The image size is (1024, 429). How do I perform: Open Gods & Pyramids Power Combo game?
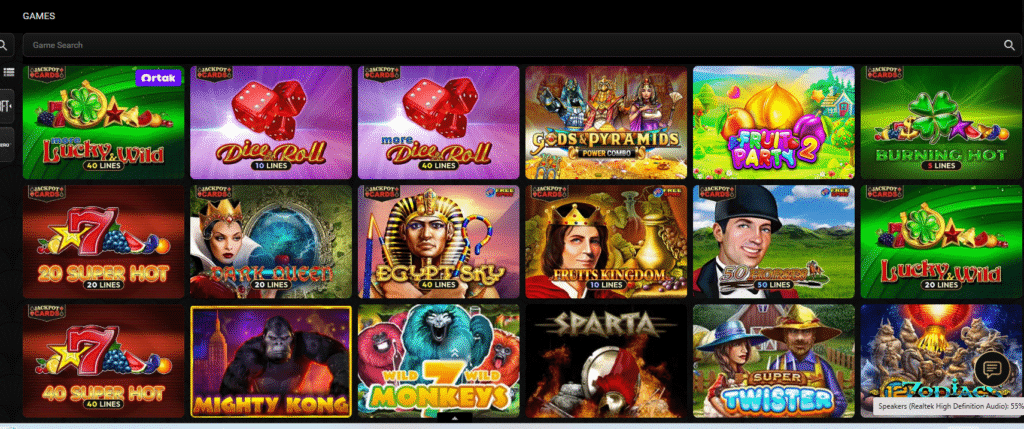(x=606, y=122)
